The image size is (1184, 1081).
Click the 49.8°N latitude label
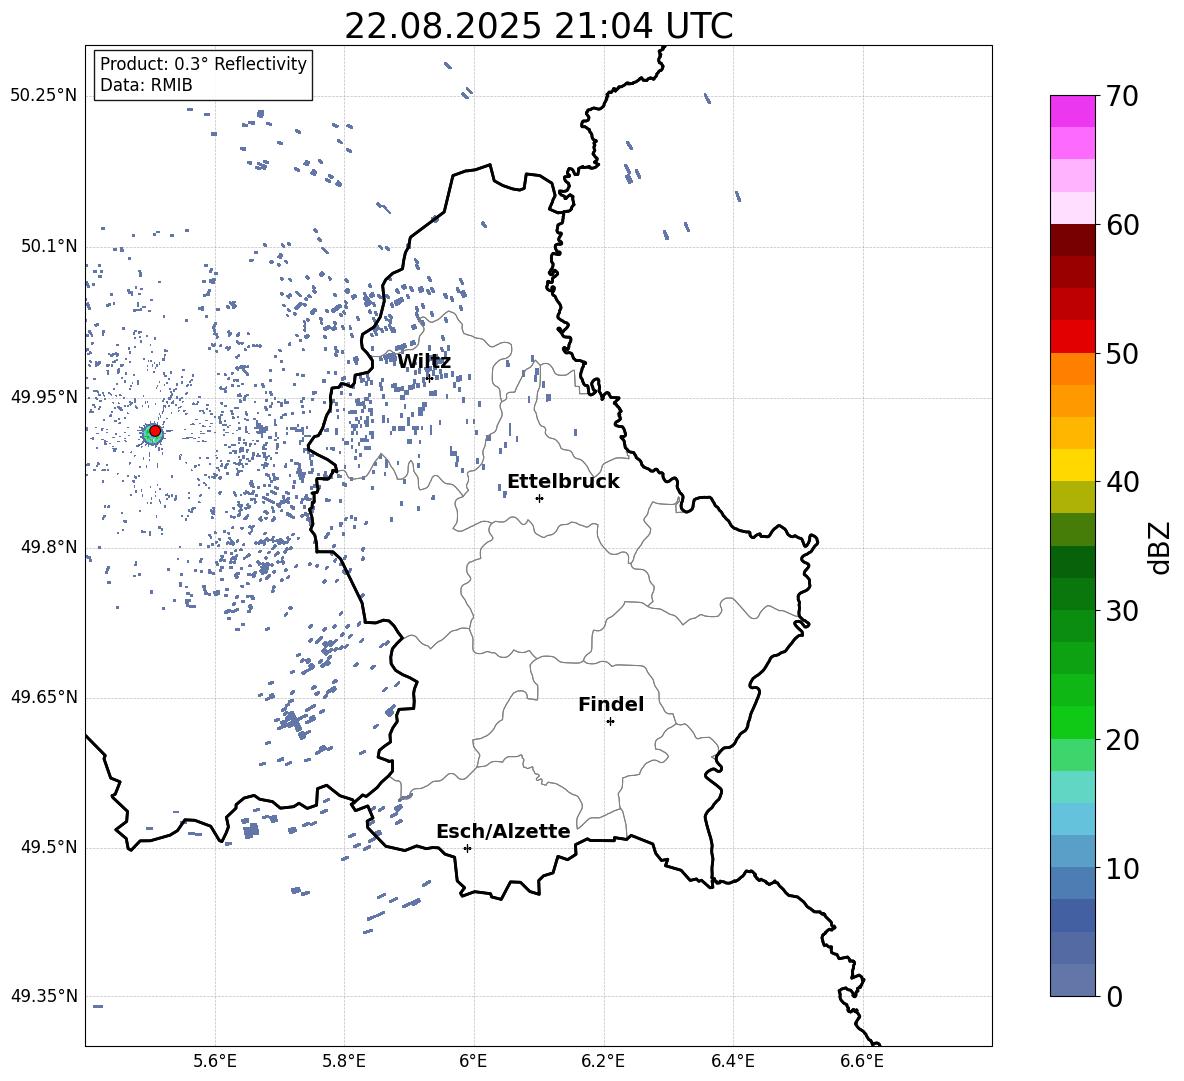49,547
